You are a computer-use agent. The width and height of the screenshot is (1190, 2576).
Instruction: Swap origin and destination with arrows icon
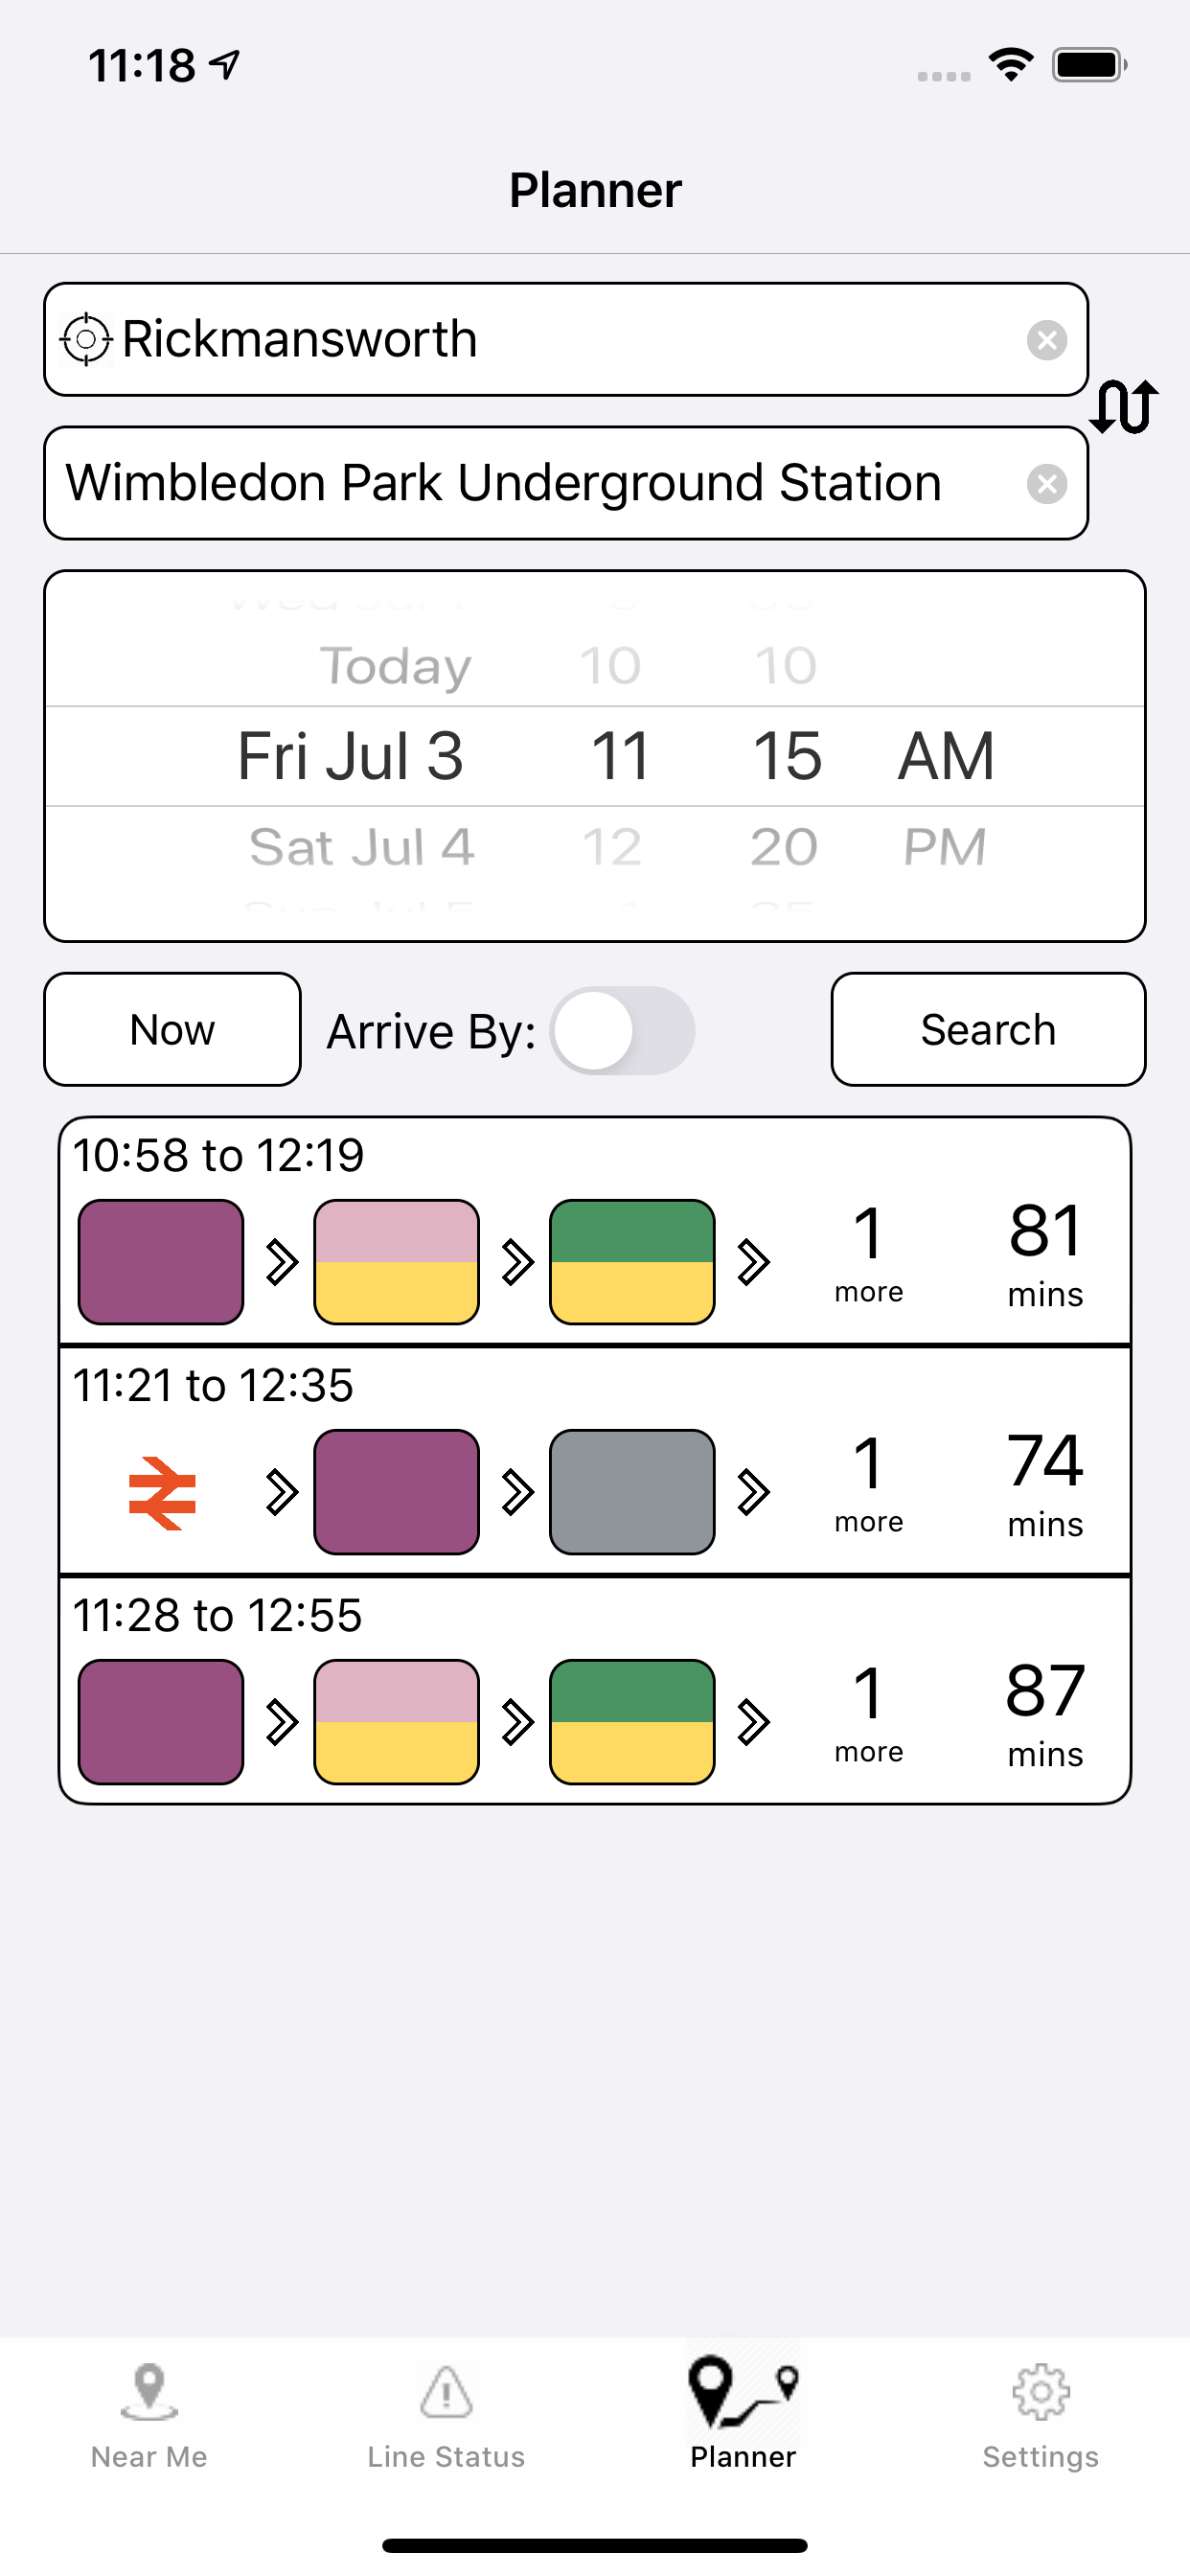point(1124,407)
